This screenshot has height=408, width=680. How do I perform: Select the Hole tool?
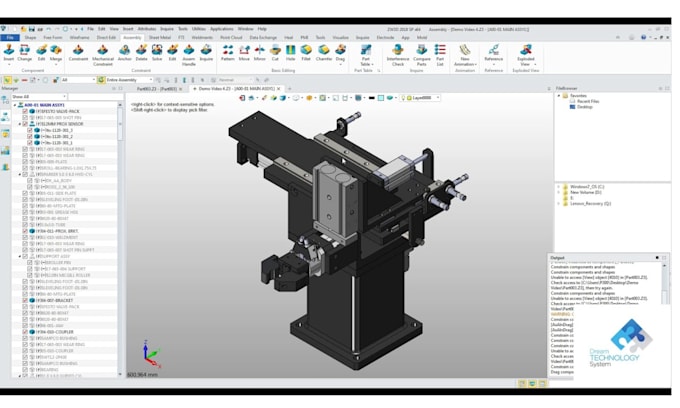pyautogui.click(x=291, y=53)
